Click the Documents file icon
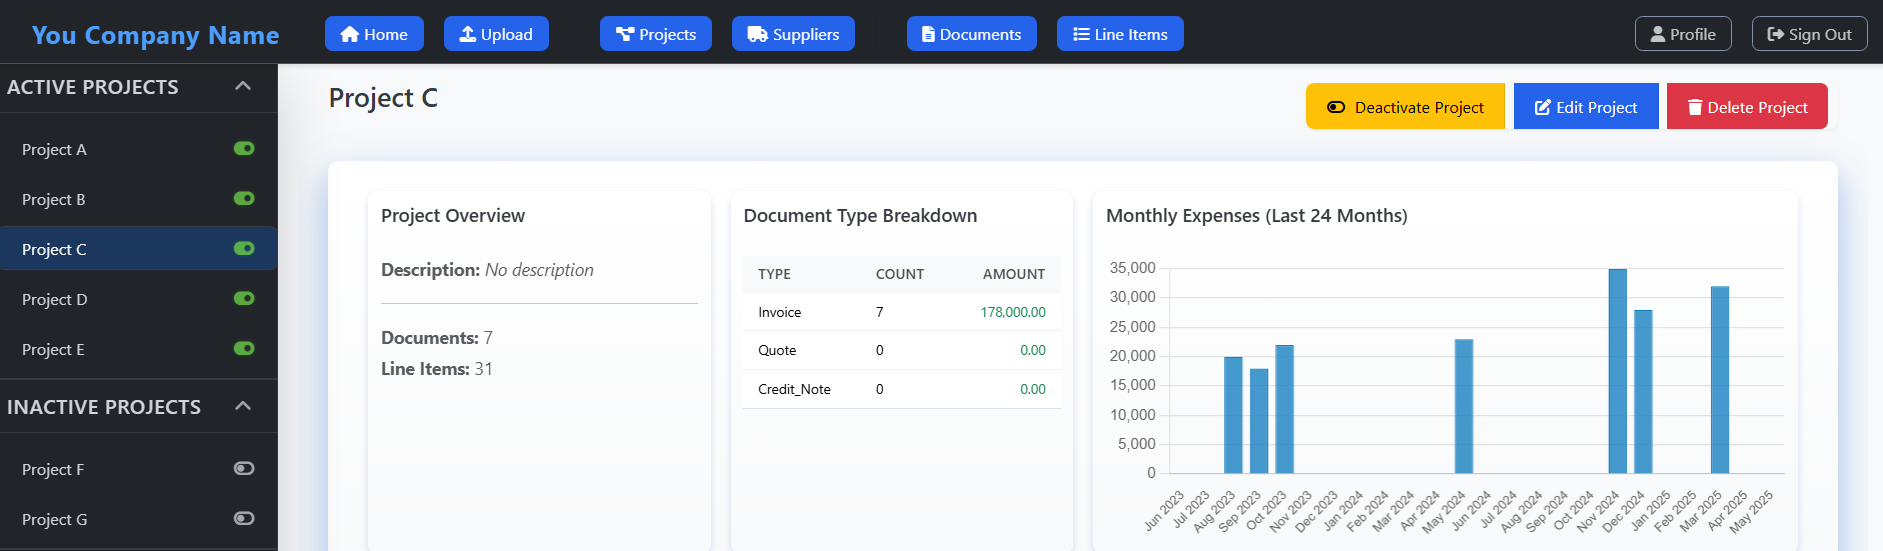 pos(928,34)
